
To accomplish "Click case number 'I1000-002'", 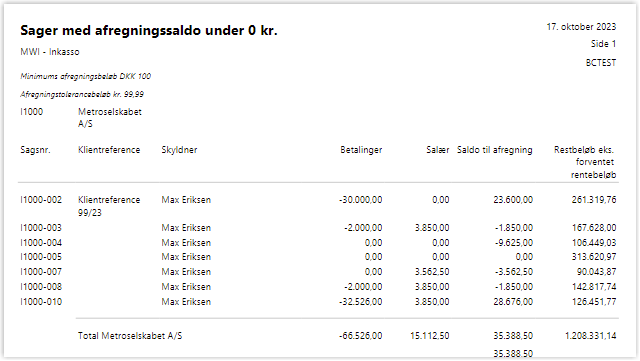I will [x=41, y=200].
